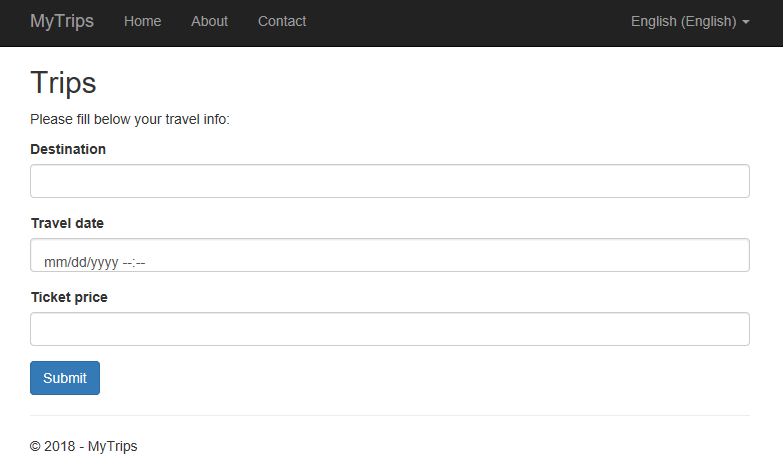Screen dimensions: 783x474
Task: Click the MyTrips brand logo link
Action: coord(62,21)
